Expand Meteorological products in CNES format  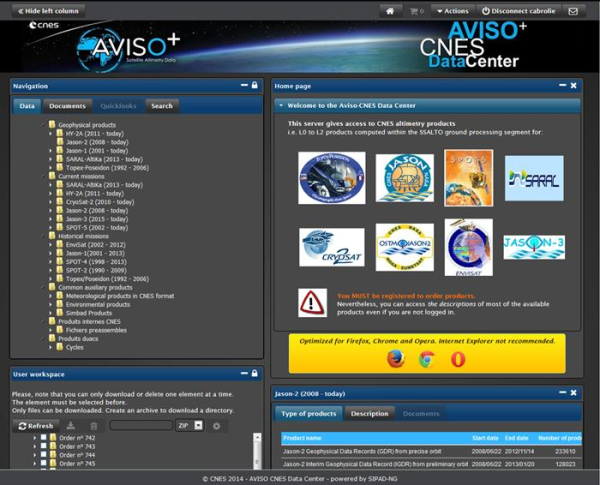click(x=51, y=296)
